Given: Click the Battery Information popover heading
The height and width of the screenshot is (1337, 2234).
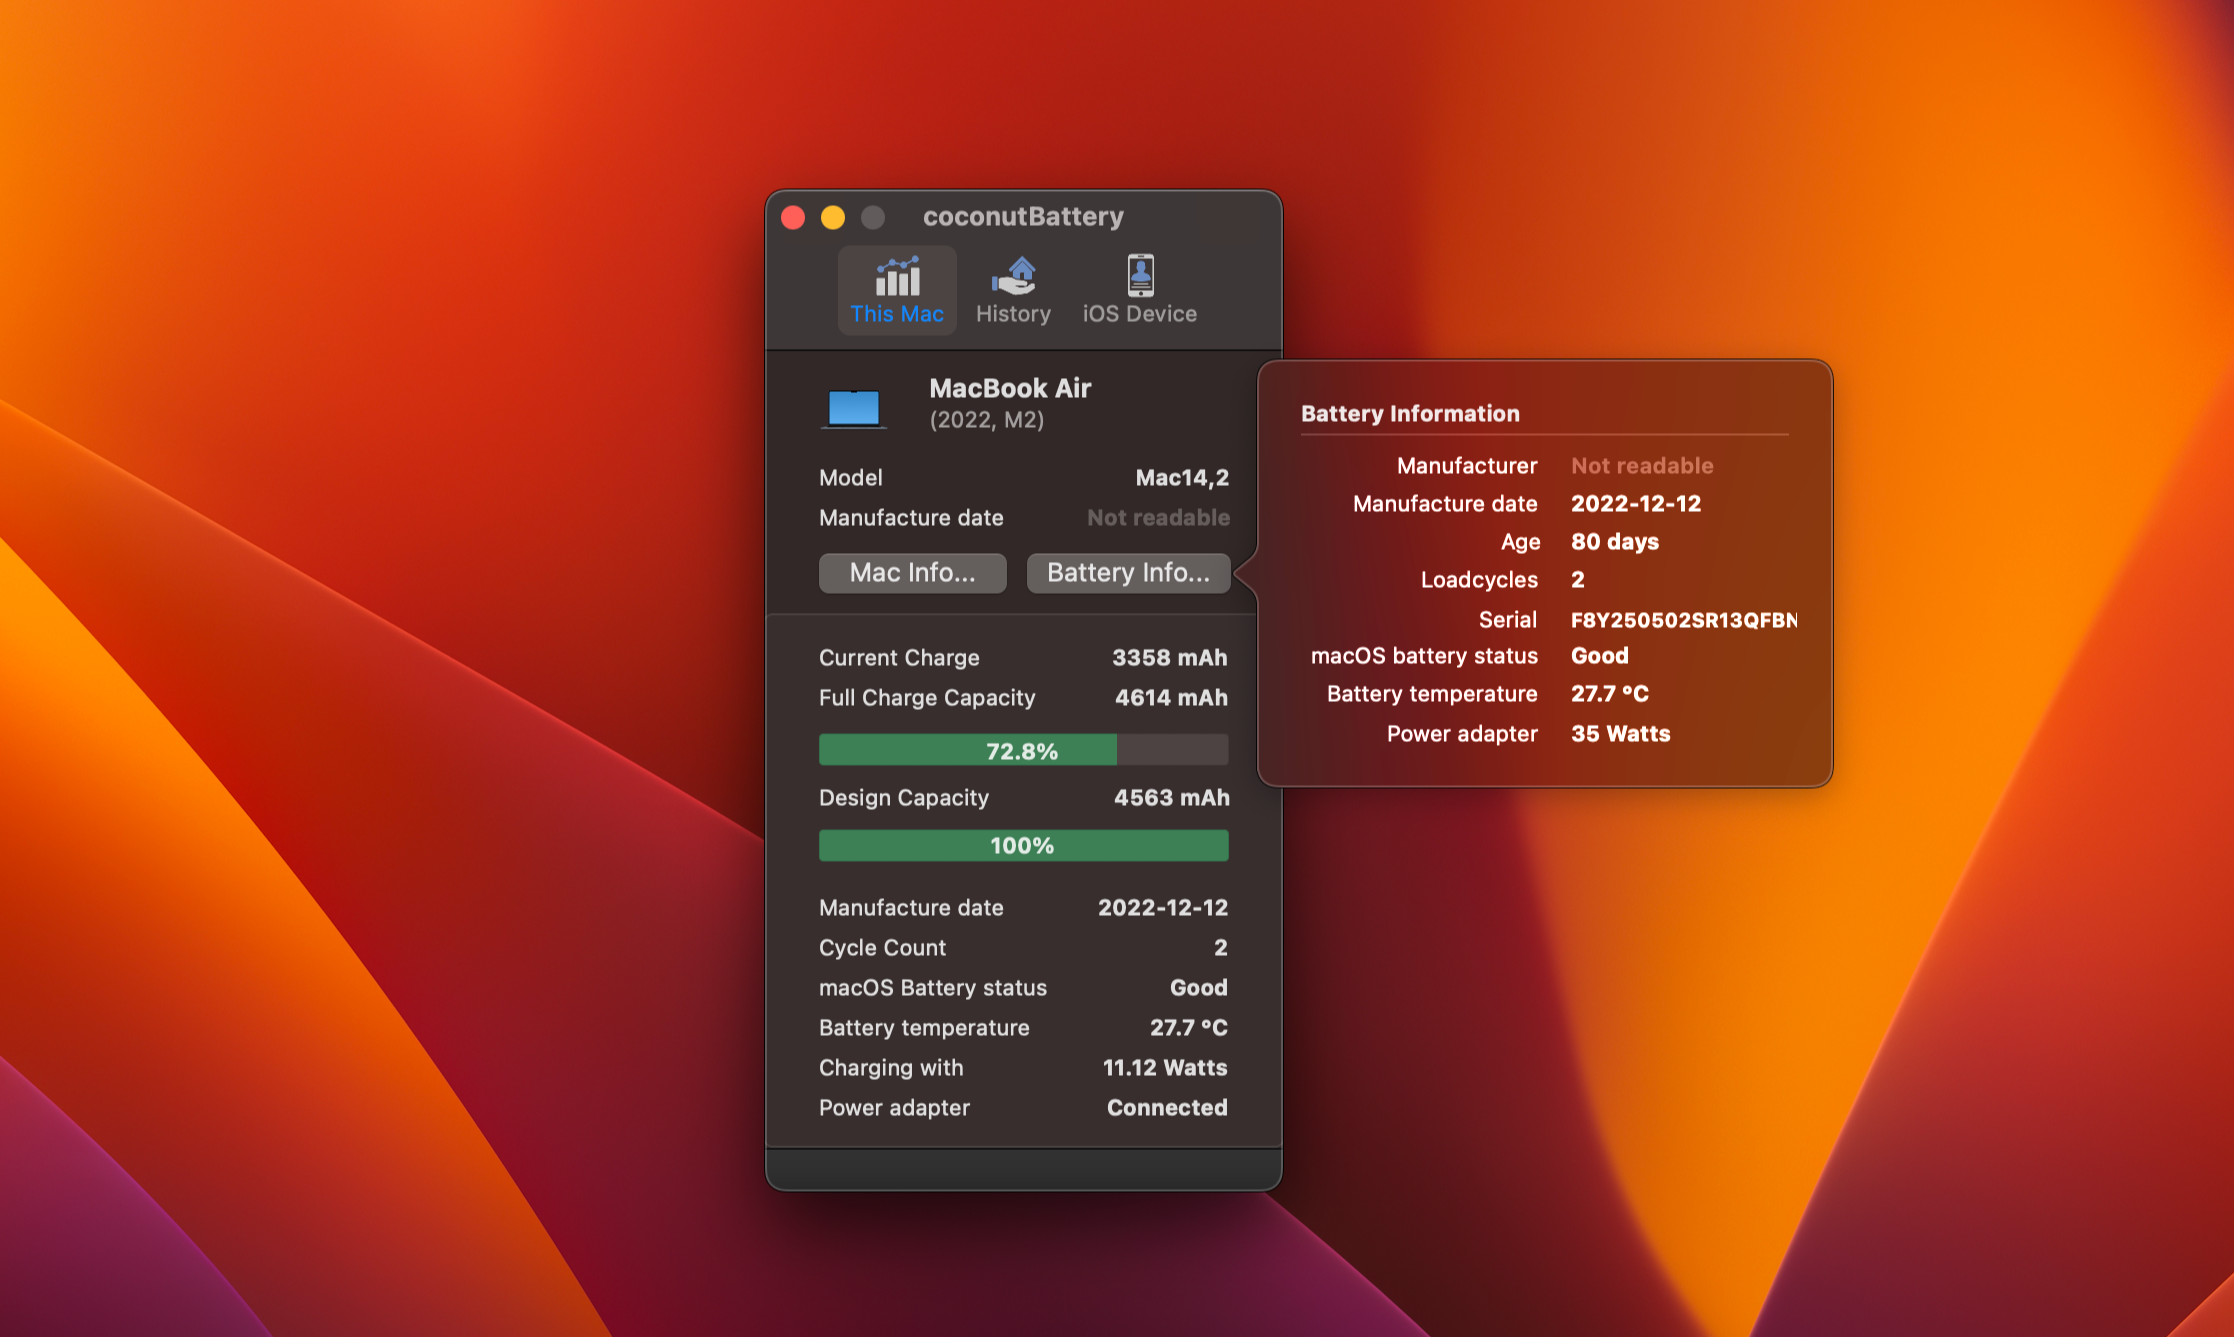Looking at the screenshot, I should [x=1409, y=414].
